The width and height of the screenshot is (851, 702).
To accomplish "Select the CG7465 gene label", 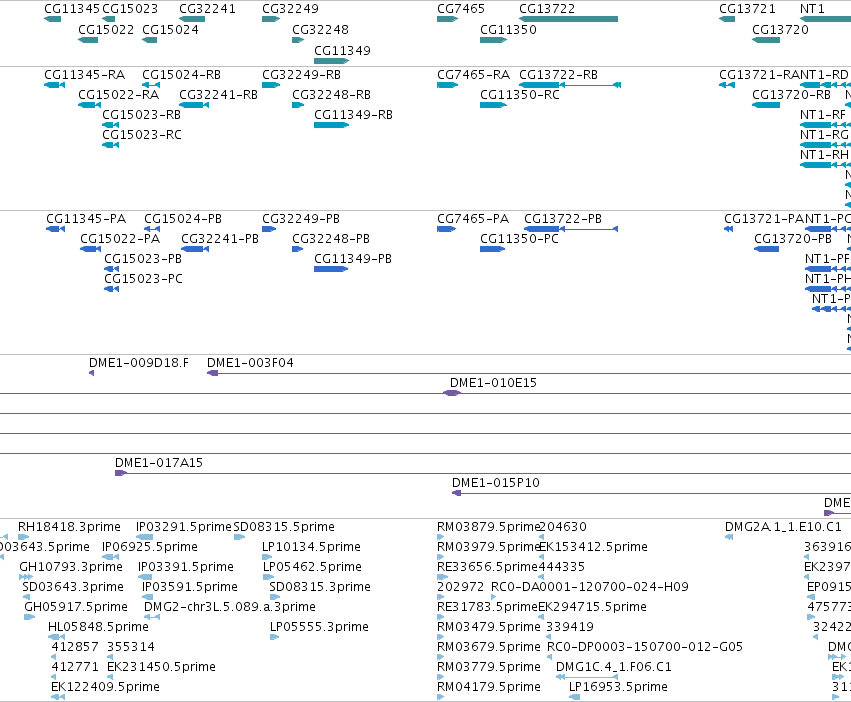I will pos(461,9).
